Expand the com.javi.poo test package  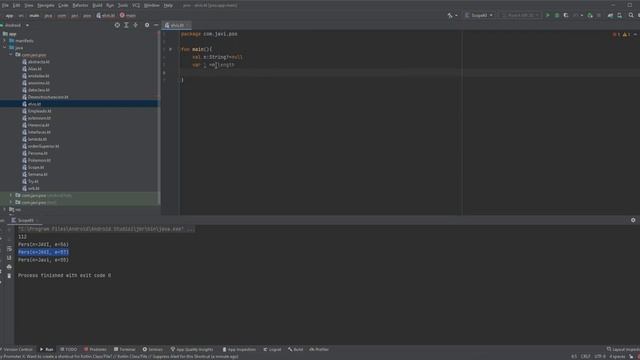coord(11,202)
